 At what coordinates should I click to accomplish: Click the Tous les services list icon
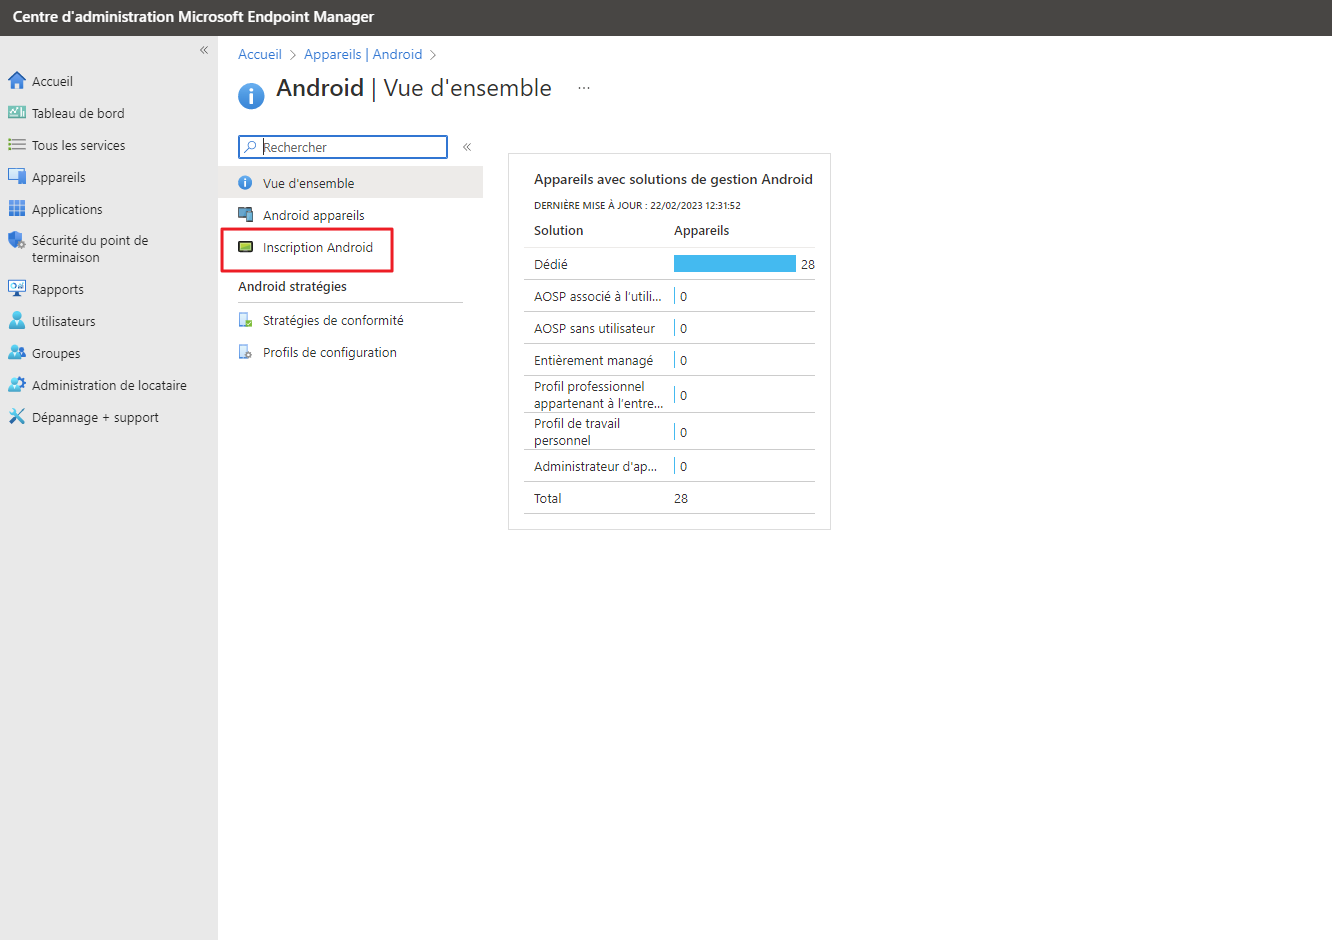pos(17,145)
